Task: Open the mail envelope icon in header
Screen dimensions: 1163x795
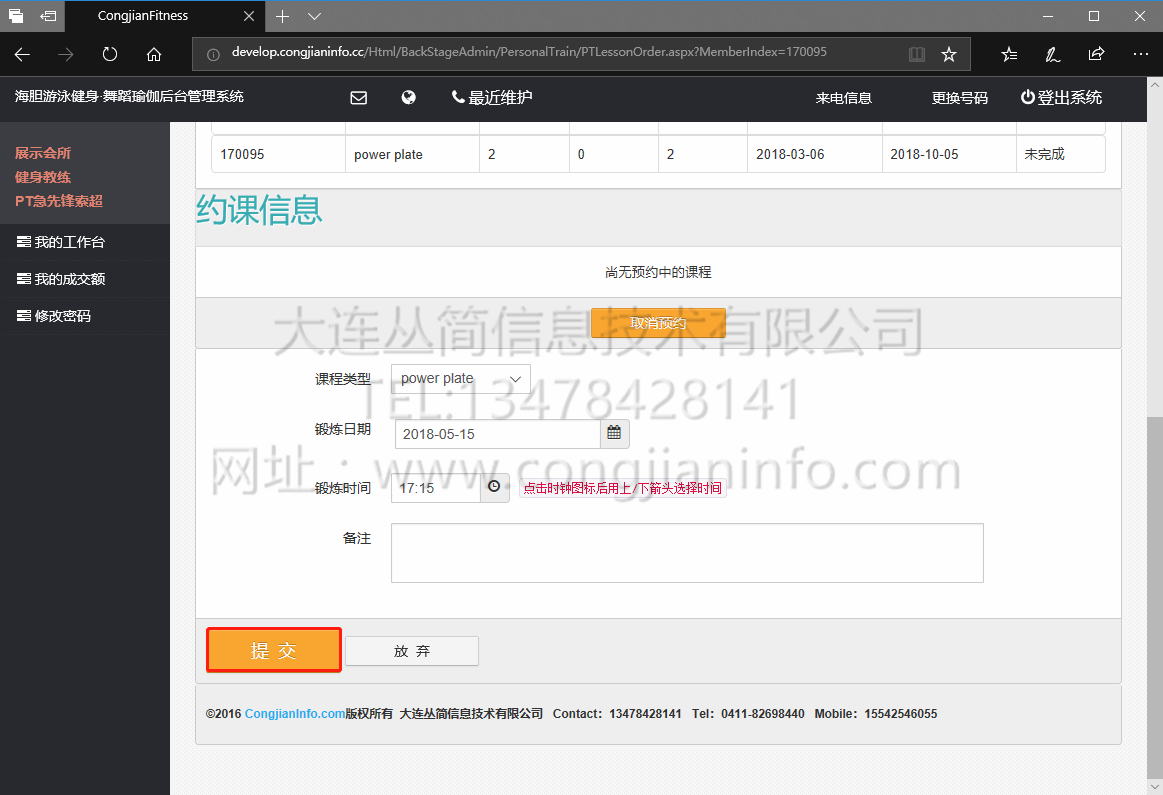Action: point(358,97)
